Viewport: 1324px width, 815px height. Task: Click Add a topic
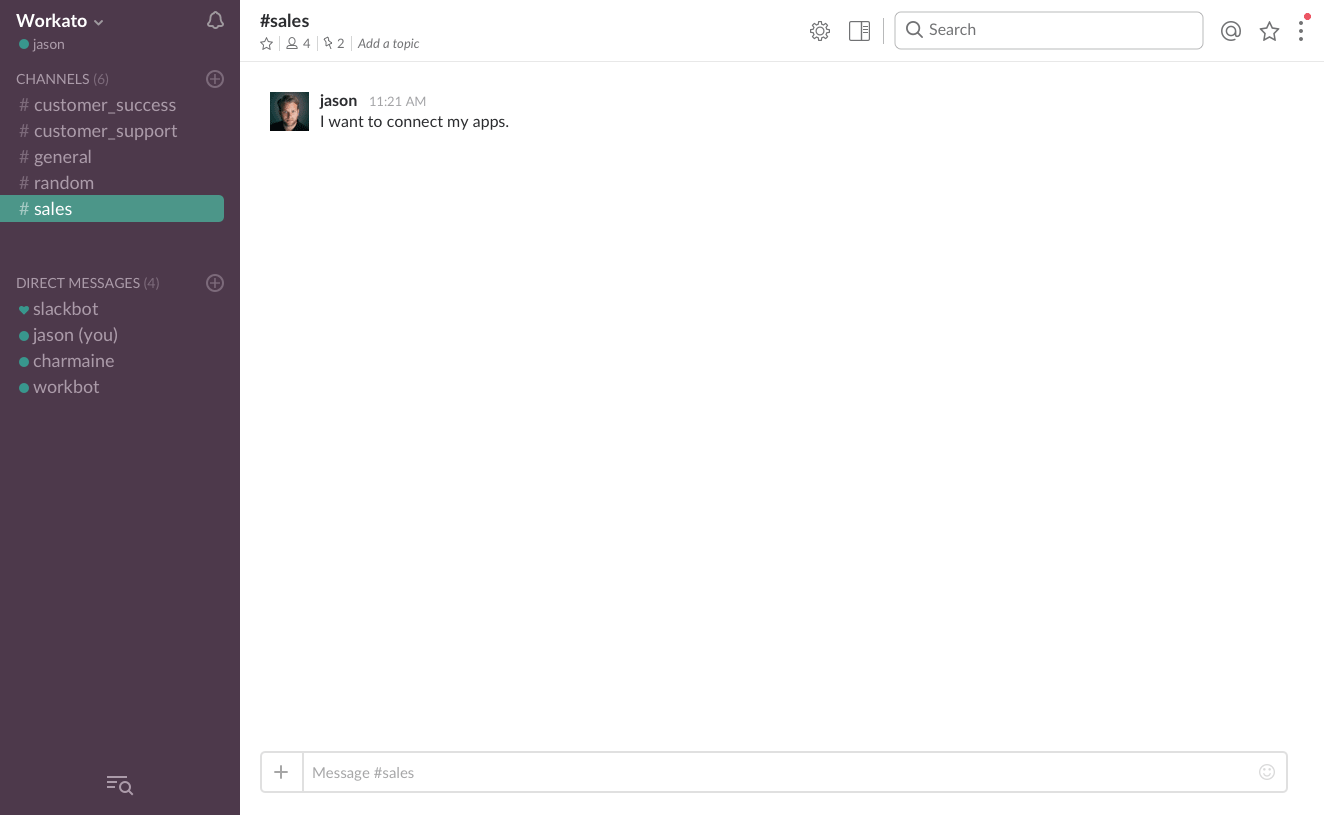tap(389, 44)
